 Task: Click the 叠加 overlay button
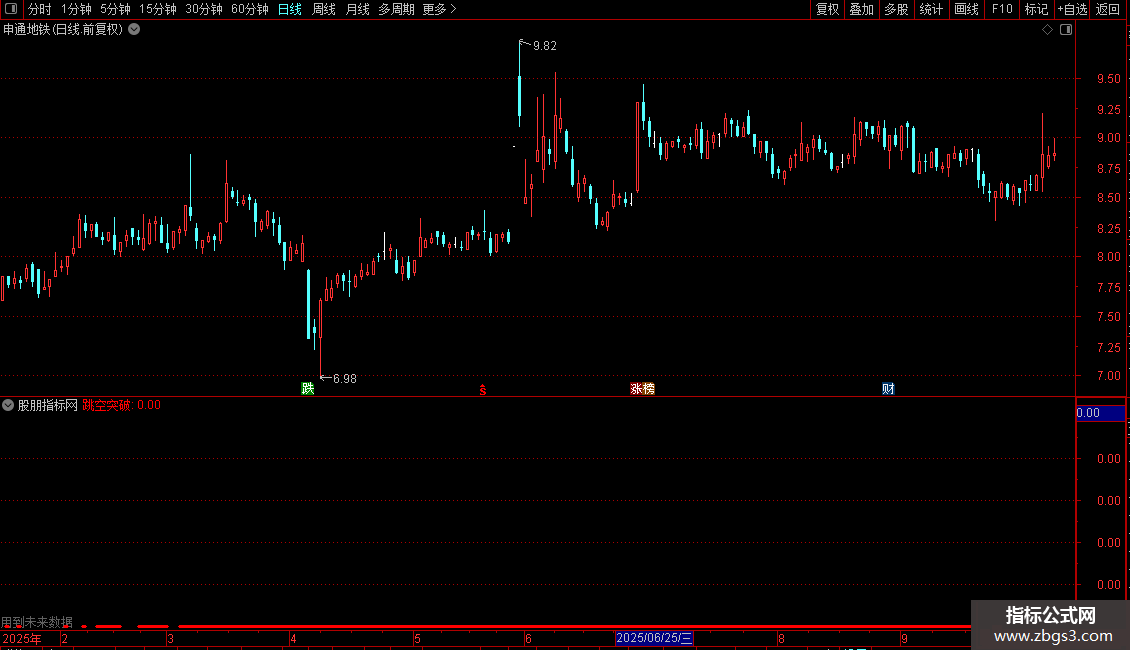[862, 9]
